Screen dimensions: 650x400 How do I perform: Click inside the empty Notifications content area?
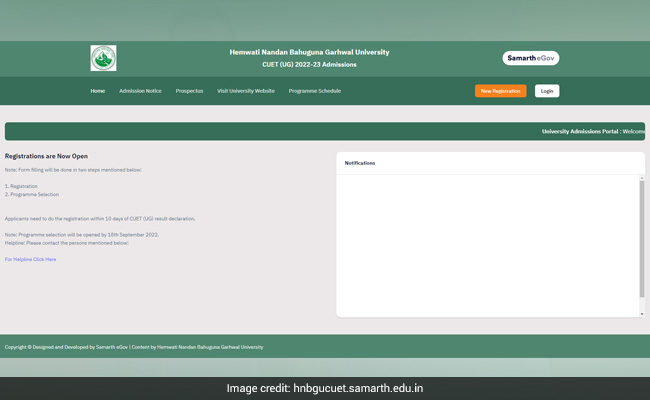[x=487, y=245]
